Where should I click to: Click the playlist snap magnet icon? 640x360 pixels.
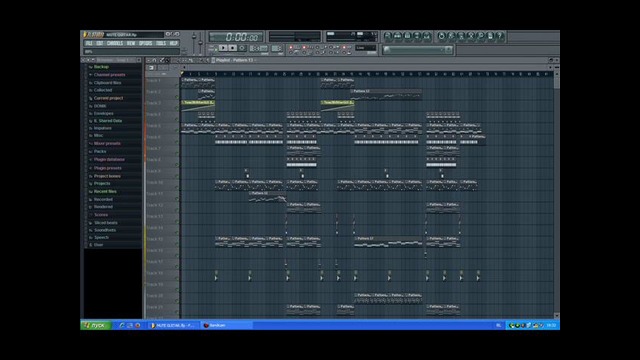[155, 60]
